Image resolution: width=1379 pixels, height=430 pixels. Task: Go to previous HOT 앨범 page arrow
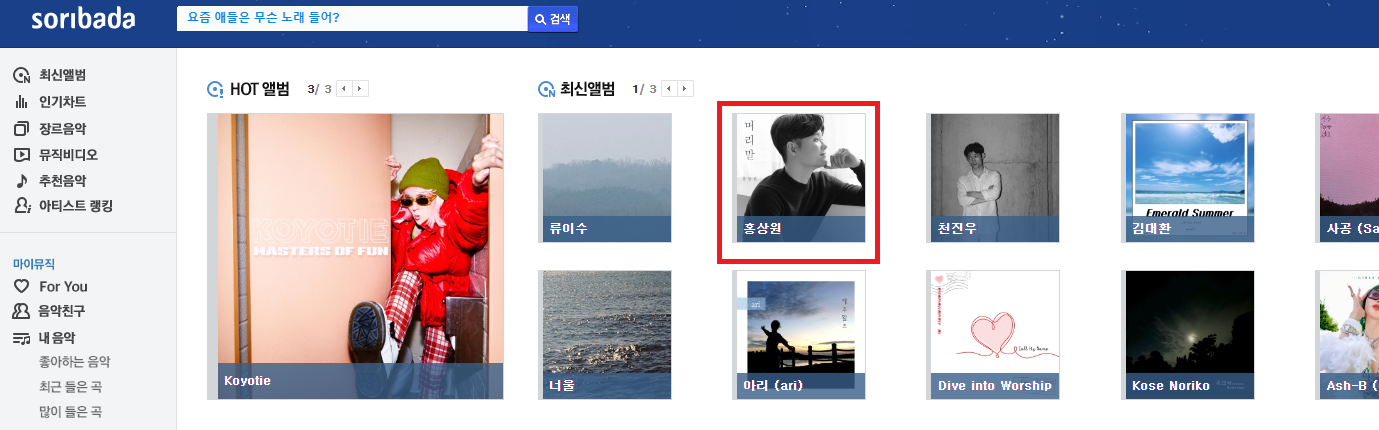point(344,89)
